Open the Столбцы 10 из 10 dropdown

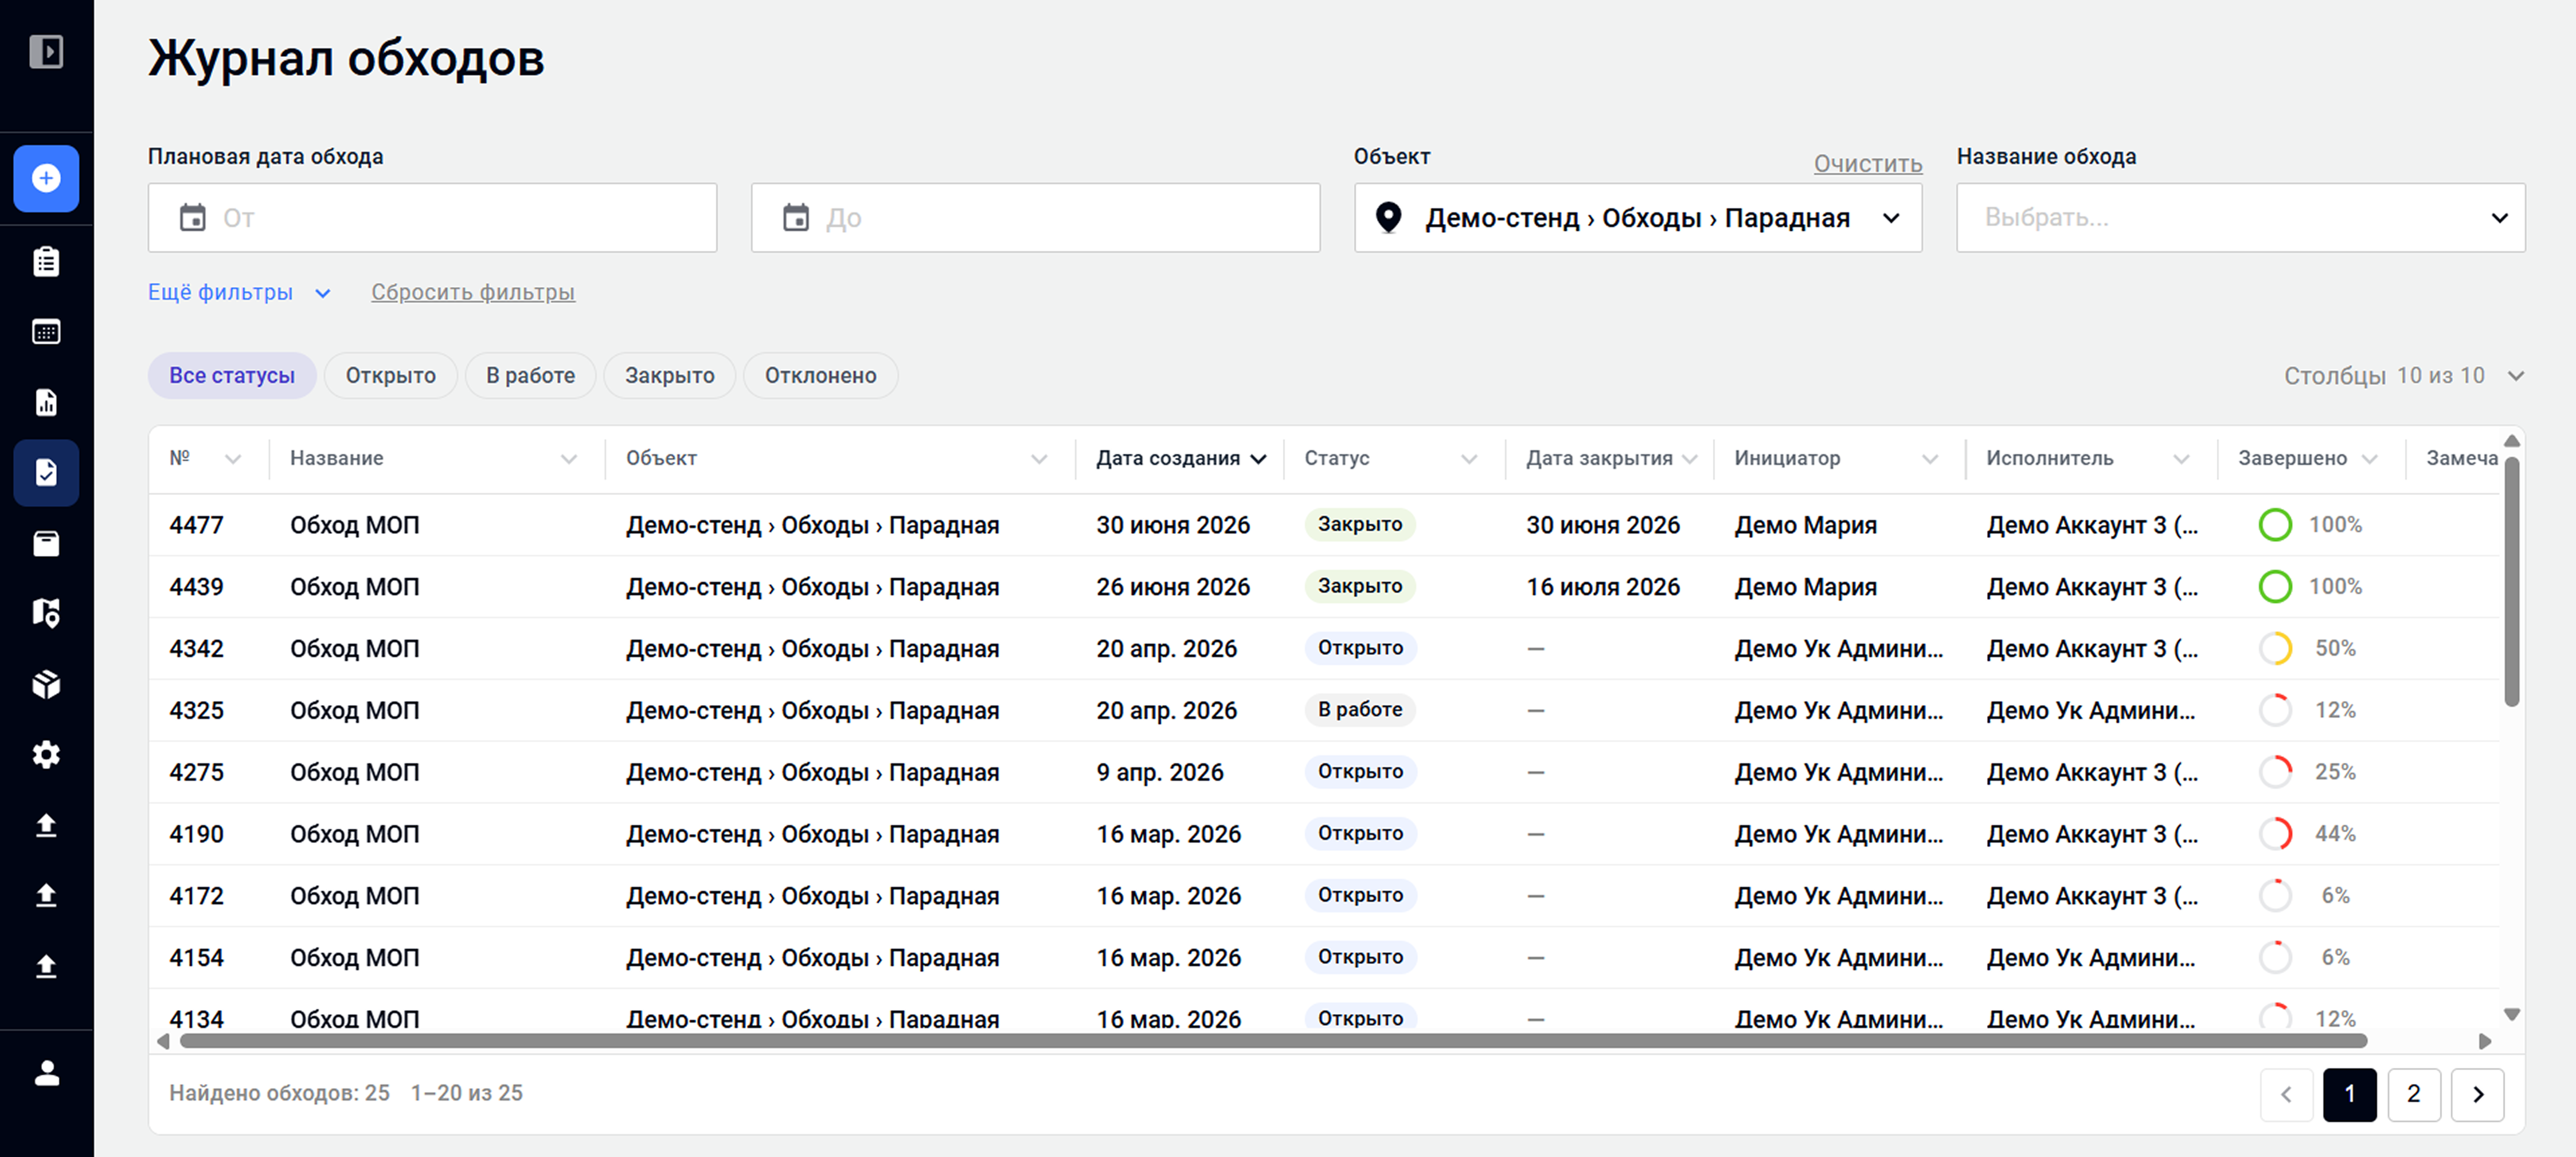click(2404, 376)
